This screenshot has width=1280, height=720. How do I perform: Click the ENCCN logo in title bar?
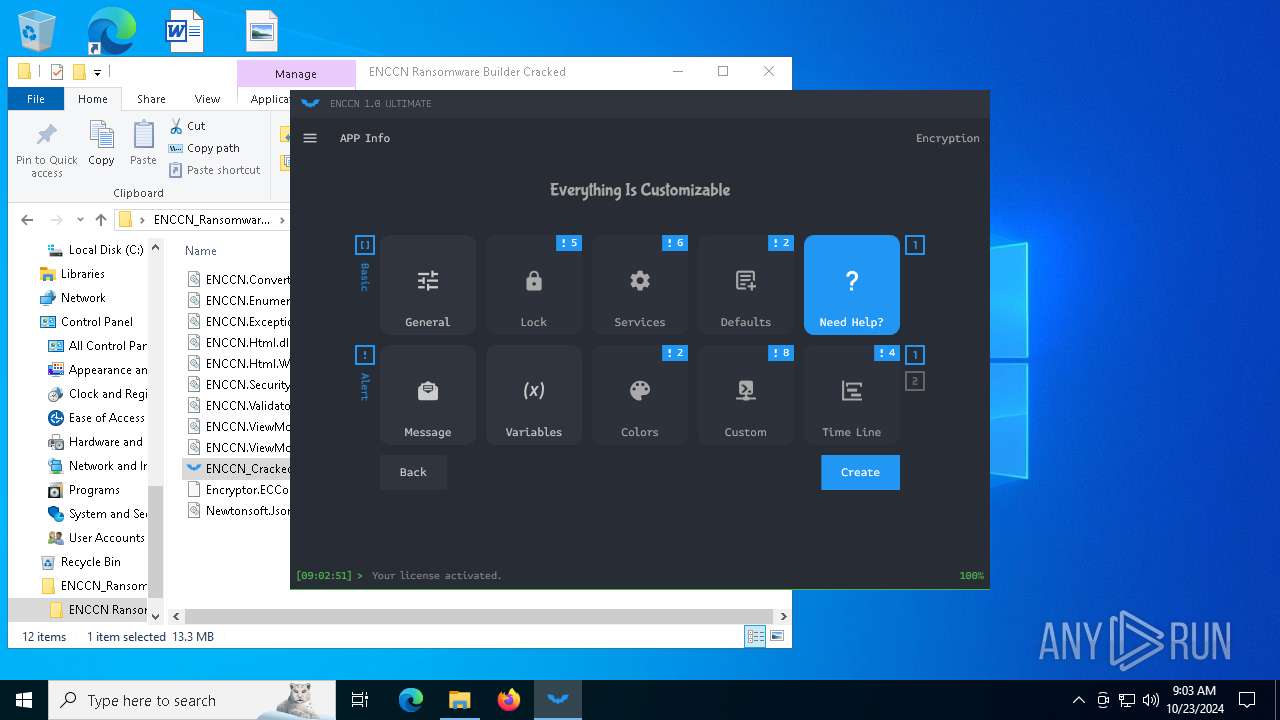(x=310, y=103)
